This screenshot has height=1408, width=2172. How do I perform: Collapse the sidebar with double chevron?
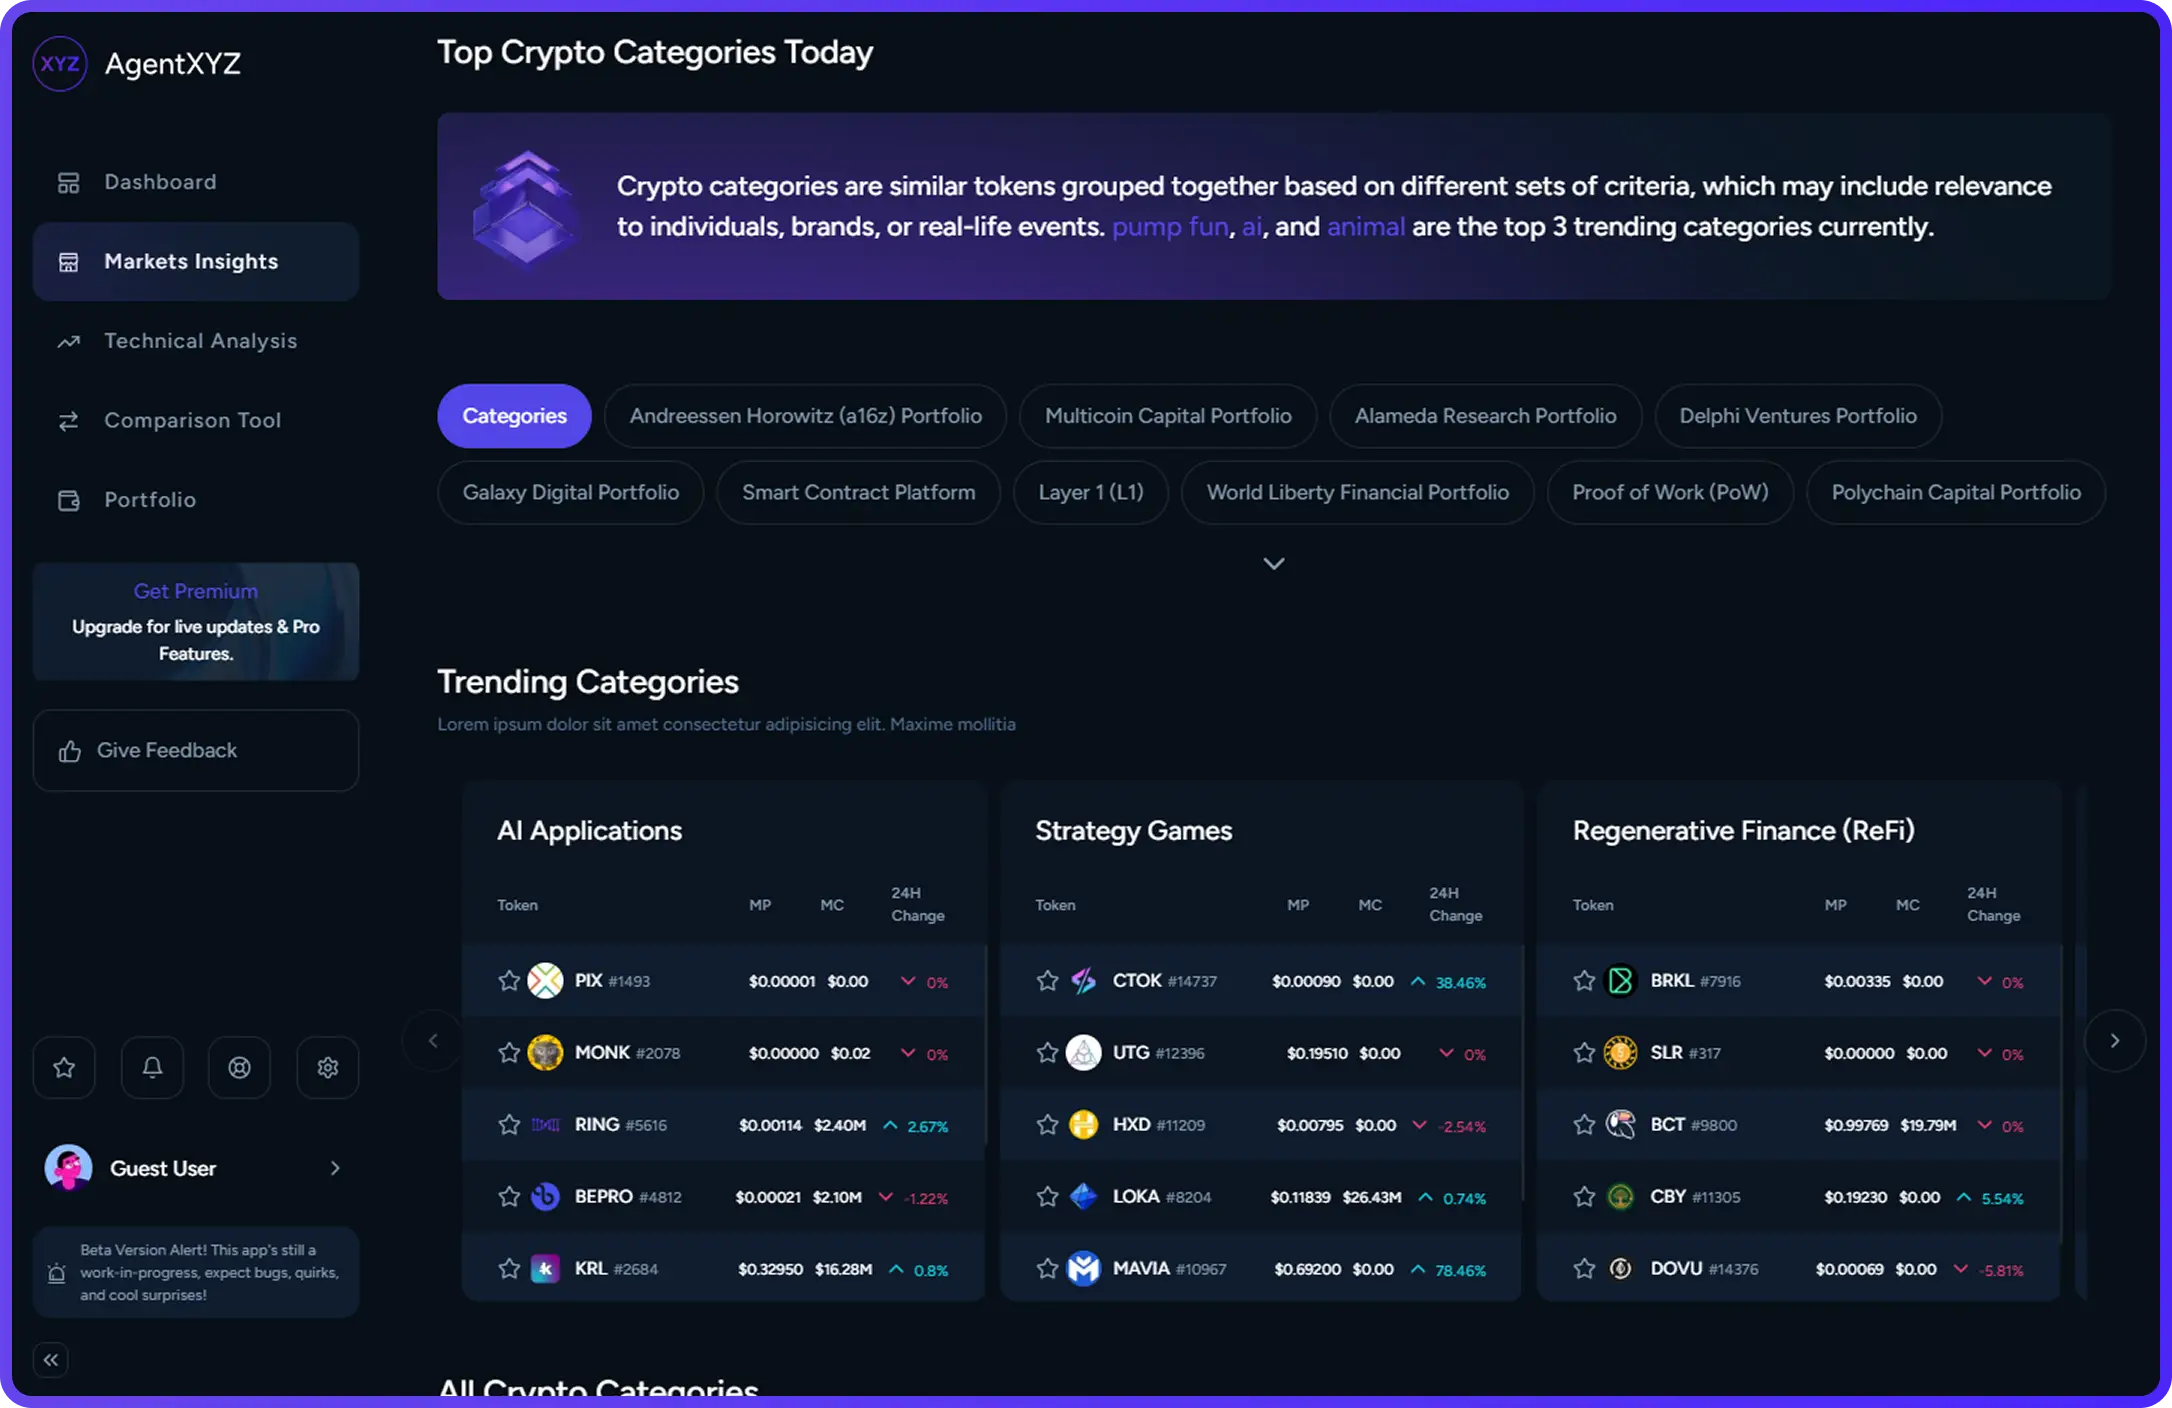tap(51, 1360)
